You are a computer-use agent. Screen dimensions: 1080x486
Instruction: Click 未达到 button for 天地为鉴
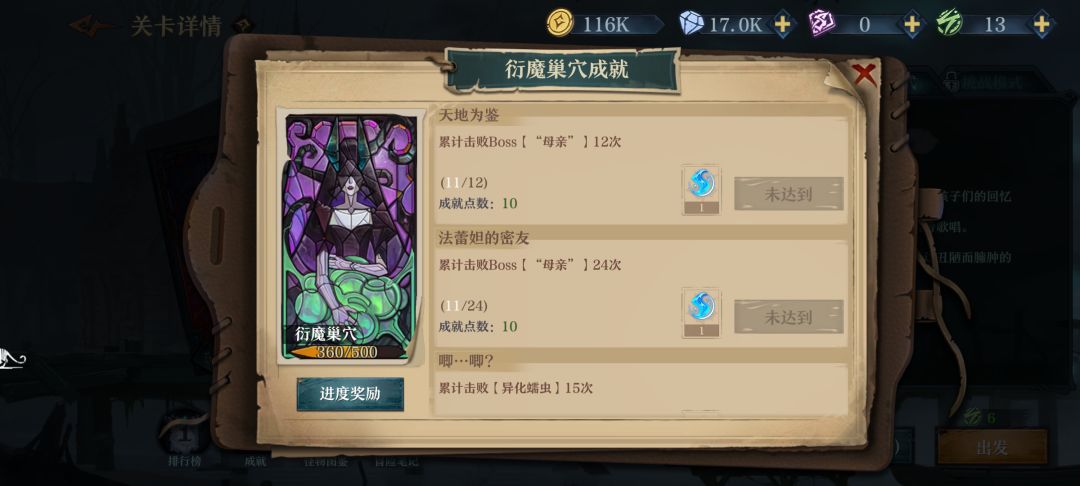pyautogui.click(x=789, y=194)
